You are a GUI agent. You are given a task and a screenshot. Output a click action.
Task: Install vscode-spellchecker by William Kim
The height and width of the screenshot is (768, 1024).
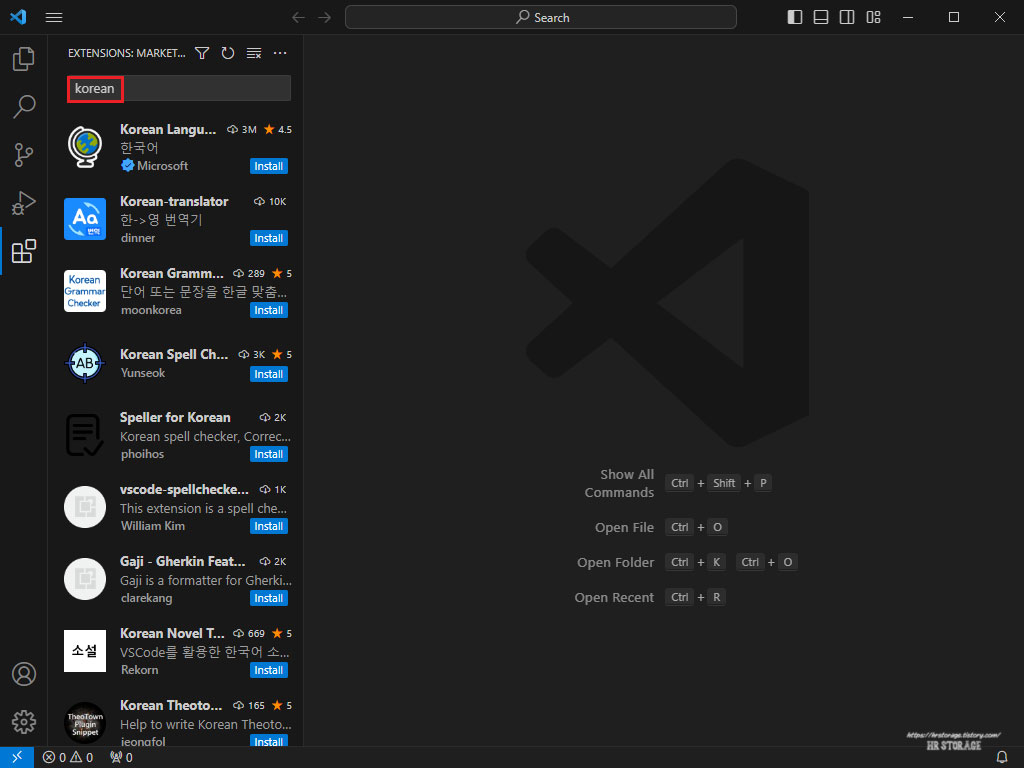pos(268,526)
